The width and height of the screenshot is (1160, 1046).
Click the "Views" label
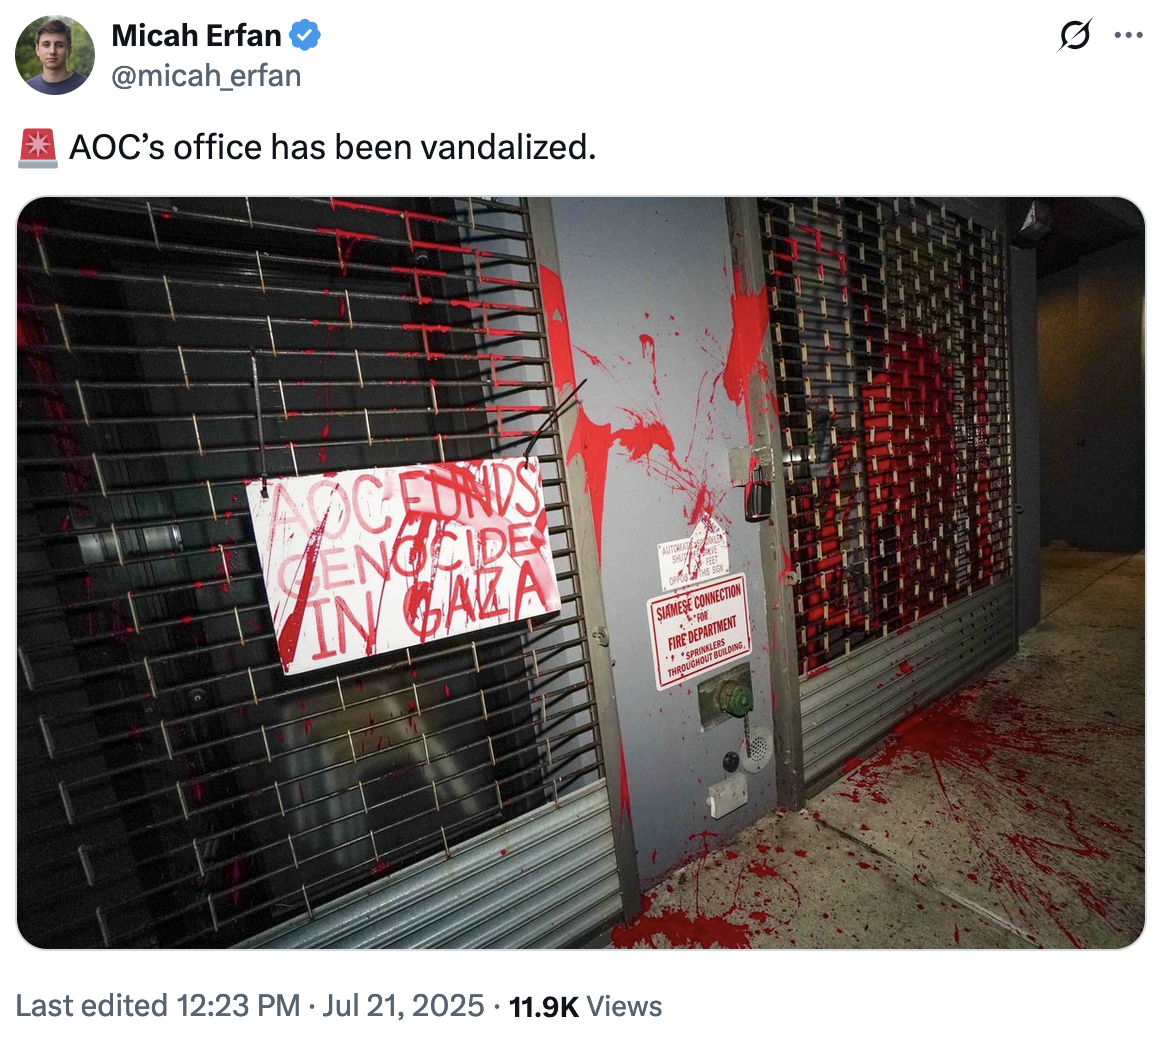click(x=624, y=1007)
